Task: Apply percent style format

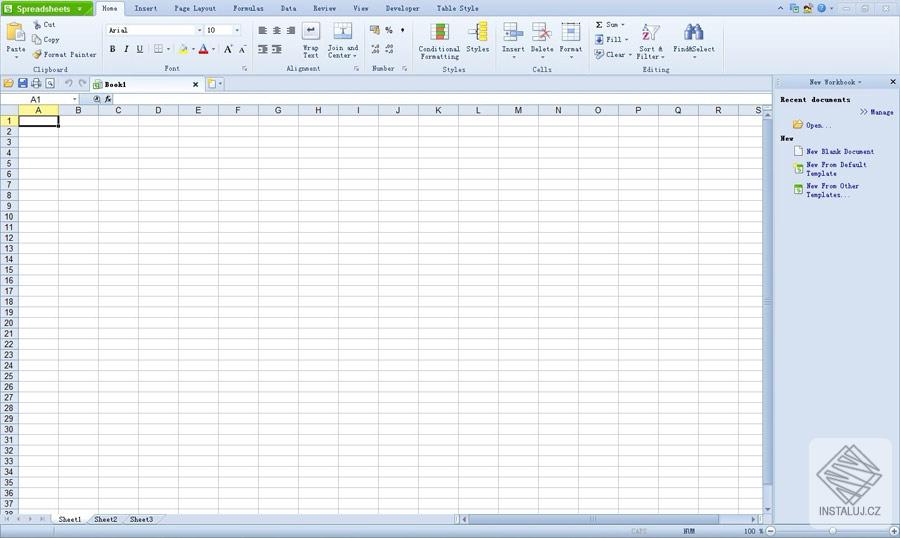Action: pos(389,30)
